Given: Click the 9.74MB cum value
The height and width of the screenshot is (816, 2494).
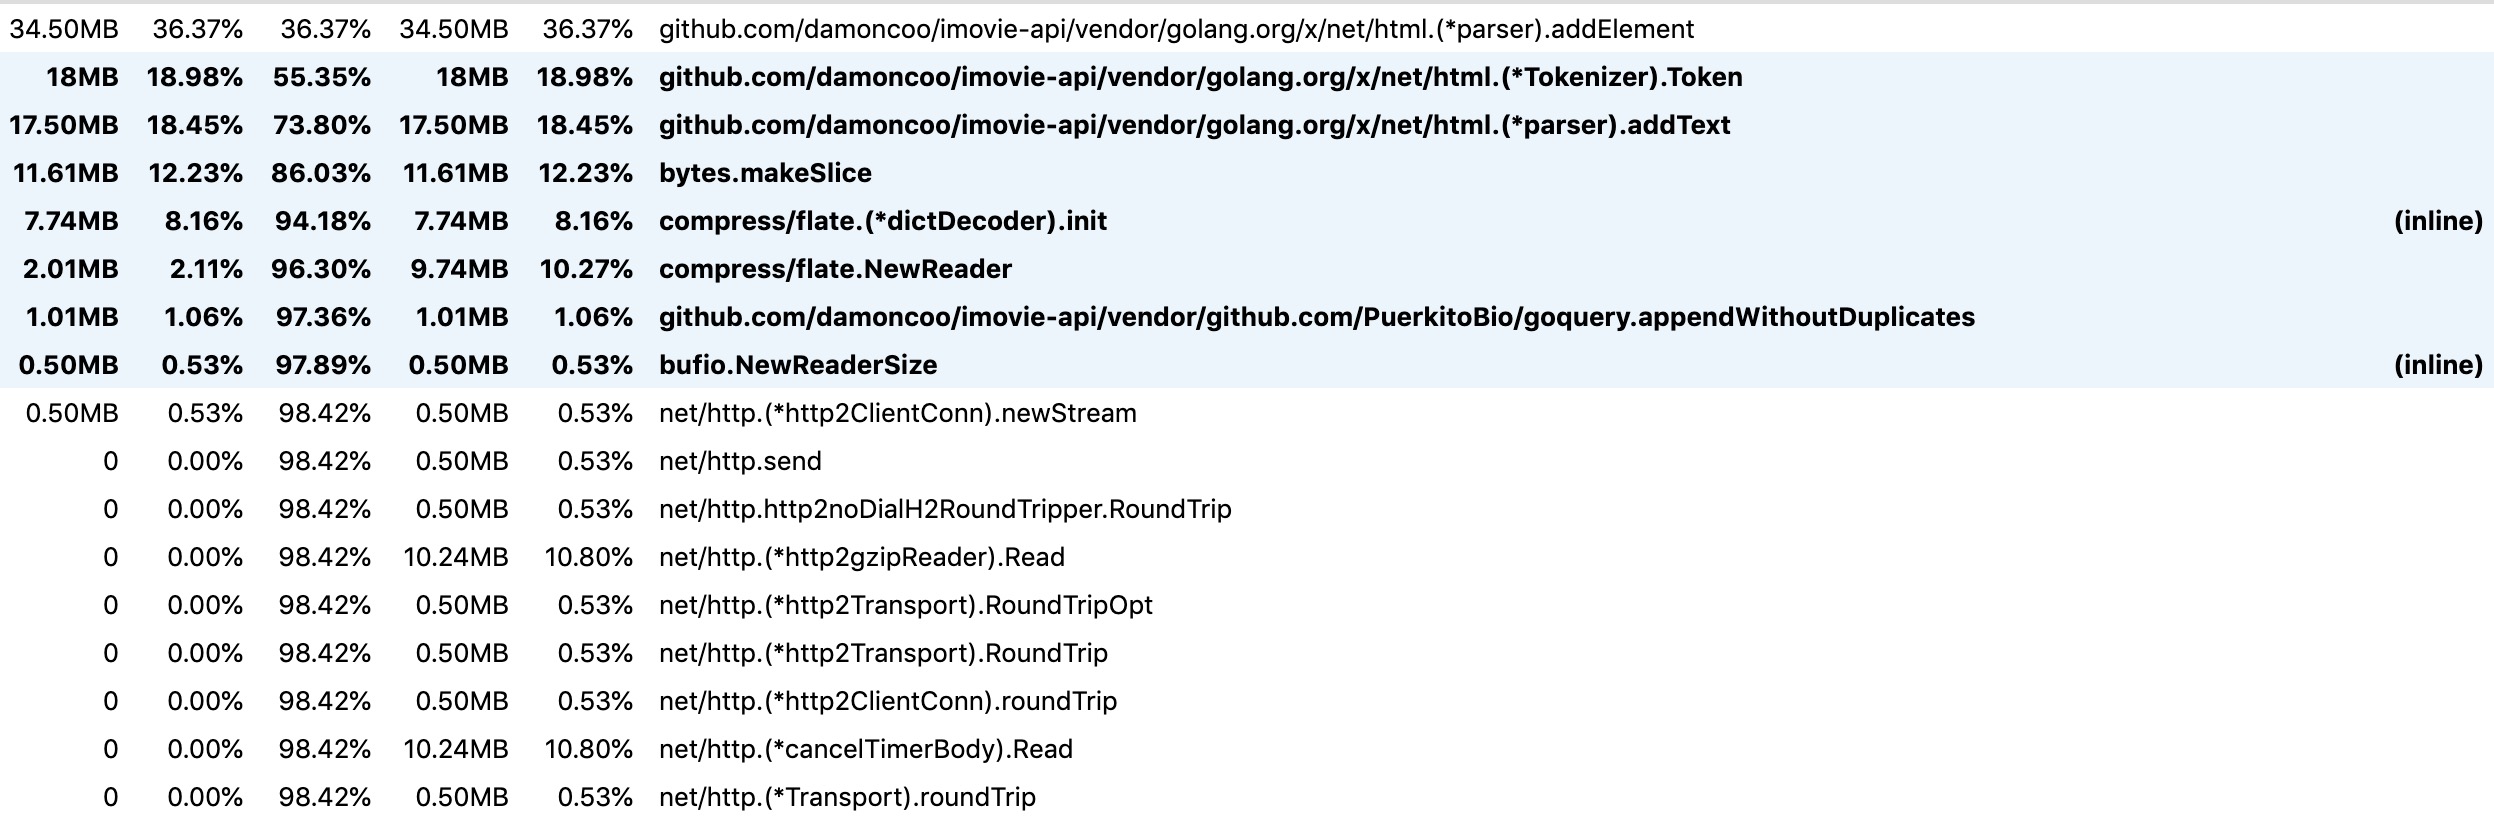Looking at the screenshot, I should pyautogui.click(x=461, y=269).
